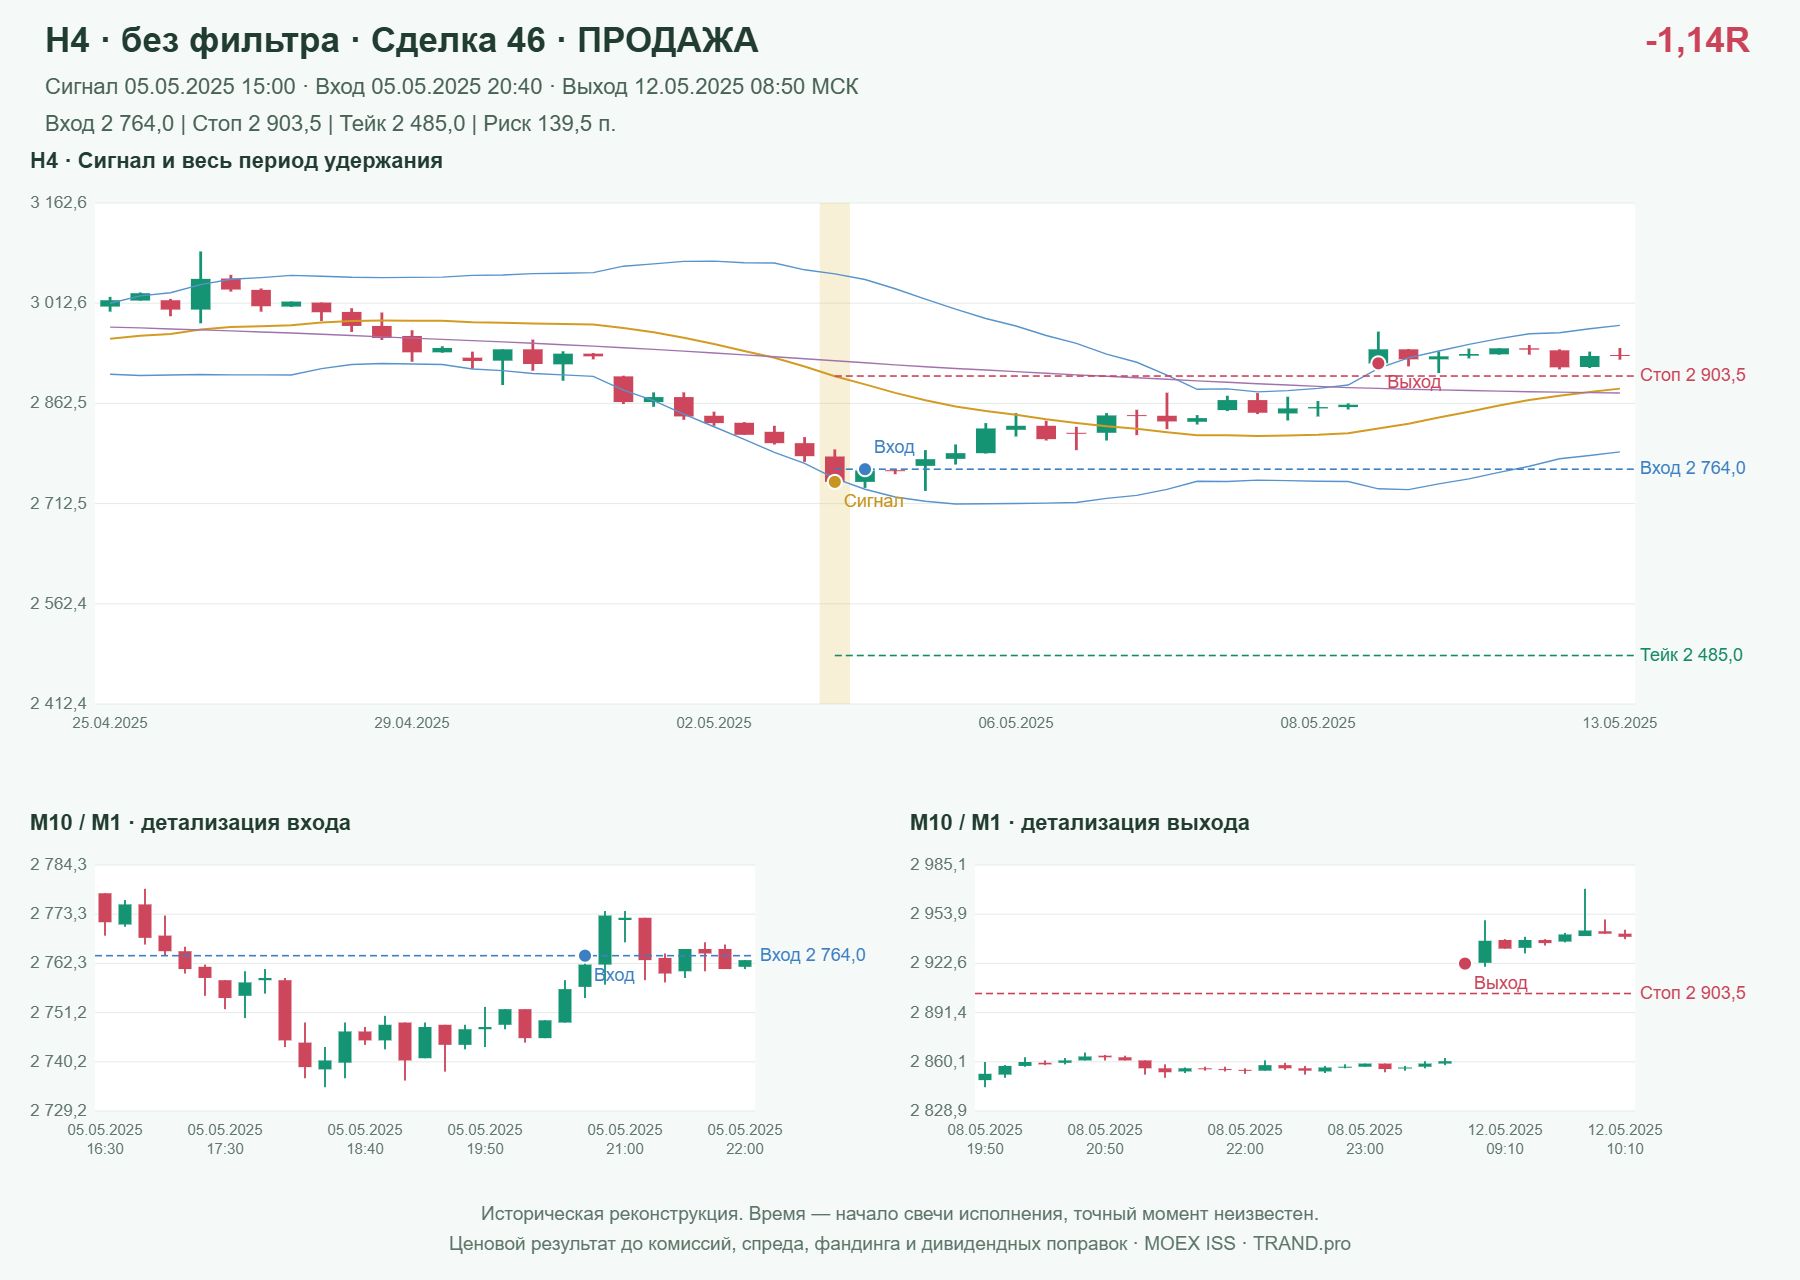Click the 'Стоп 2 903,5' label in exit detail chart
The image size is (1800, 1280).
[x=1693, y=993]
